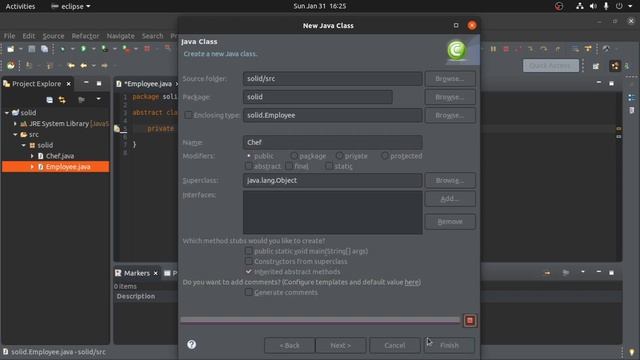This screenshot has width=640, height=360.
Task: Open the Source menu
Action: click(53, 36)
